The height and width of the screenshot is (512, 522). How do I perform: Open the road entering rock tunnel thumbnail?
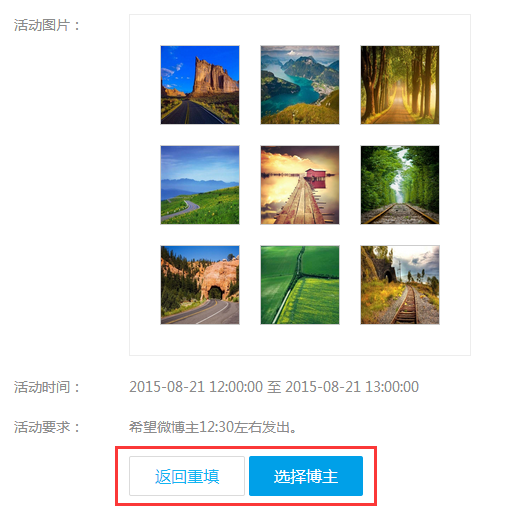coord(200,285)
